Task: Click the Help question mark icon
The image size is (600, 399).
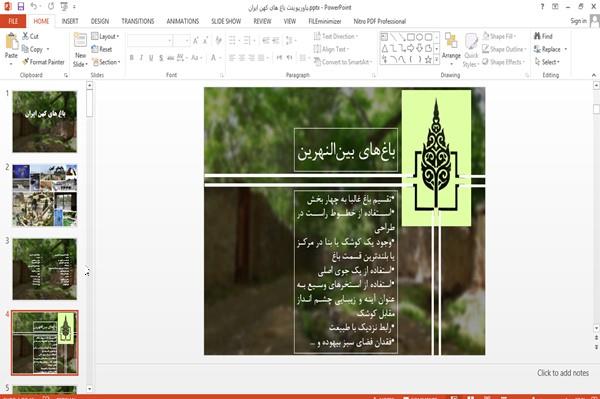Action: [x=542, y=7]
